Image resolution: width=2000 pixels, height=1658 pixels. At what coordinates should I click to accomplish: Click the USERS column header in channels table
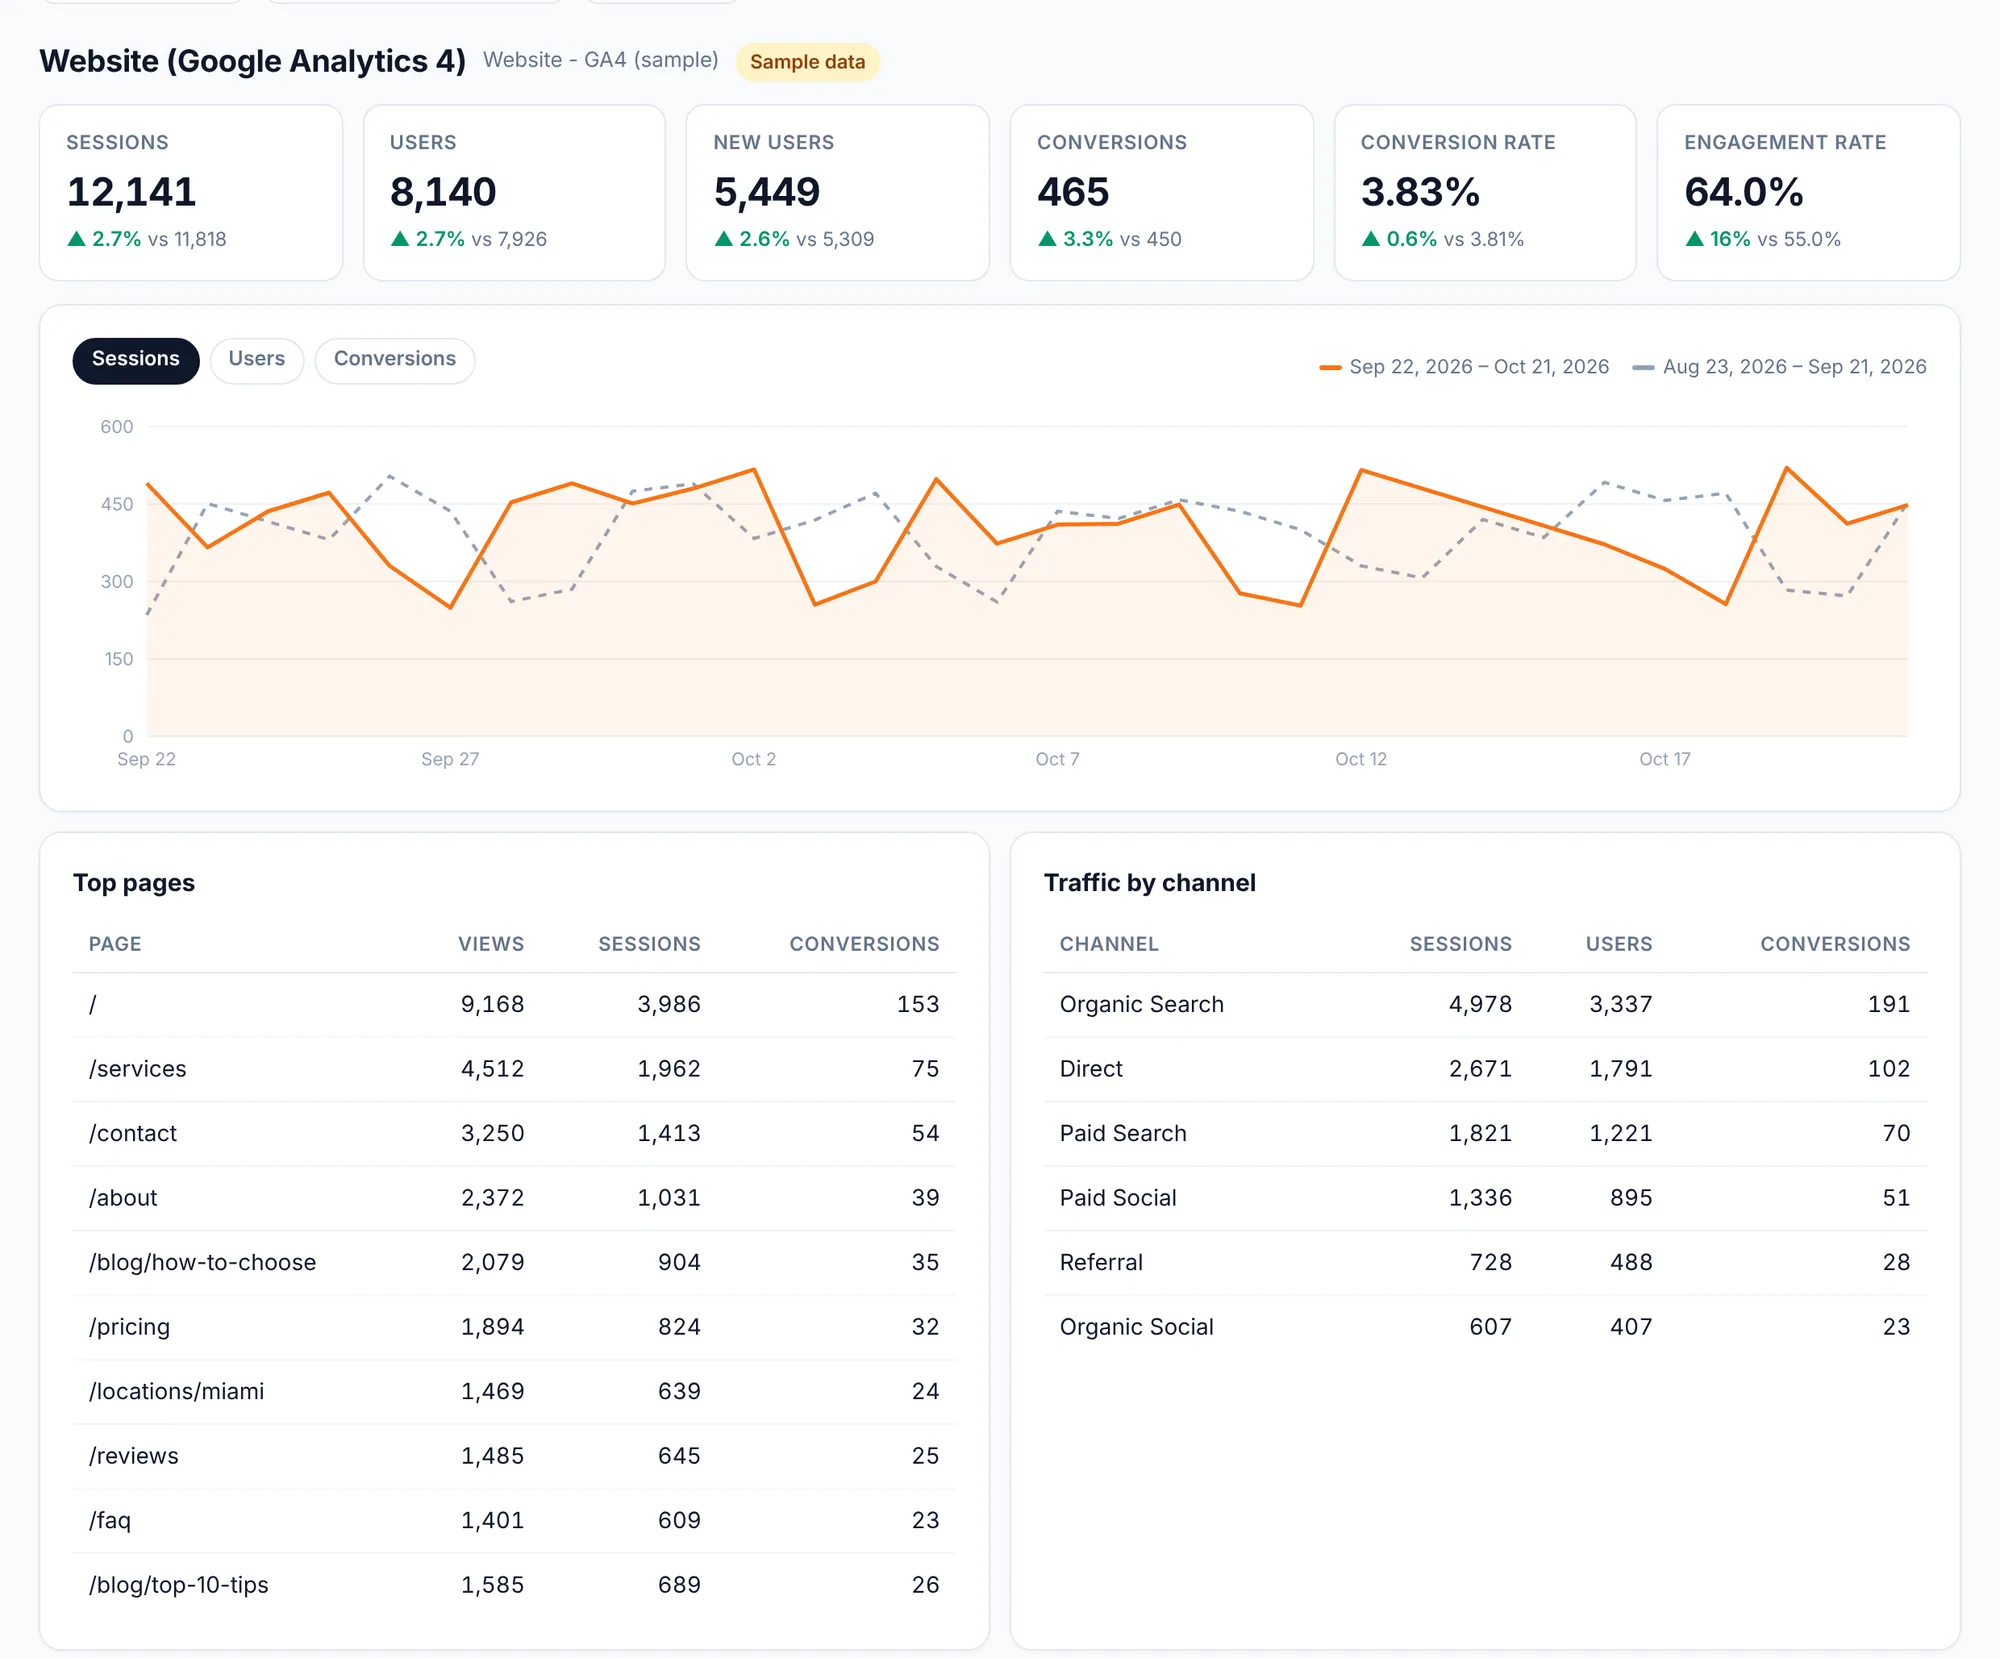click(x=1619, y=944)
